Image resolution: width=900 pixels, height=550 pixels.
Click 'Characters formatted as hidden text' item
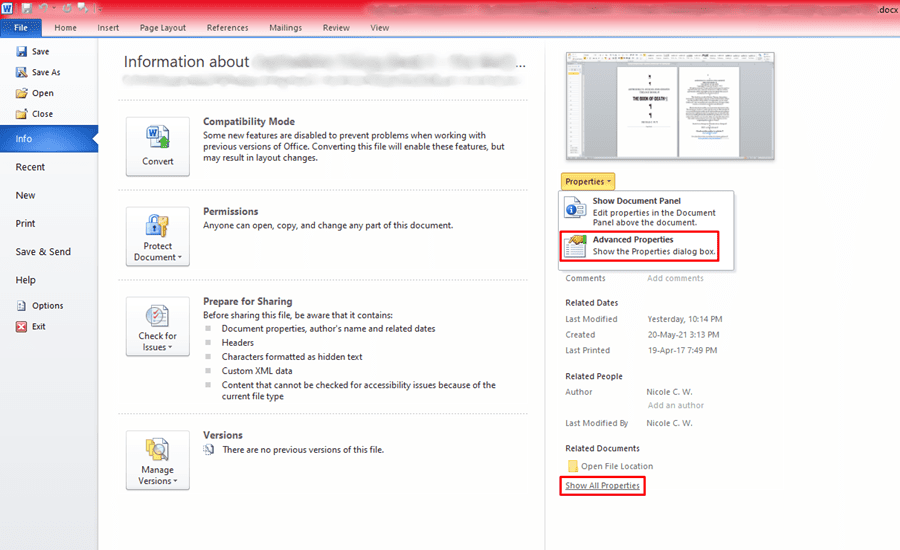pyautogui.click(x=292, y=357)
